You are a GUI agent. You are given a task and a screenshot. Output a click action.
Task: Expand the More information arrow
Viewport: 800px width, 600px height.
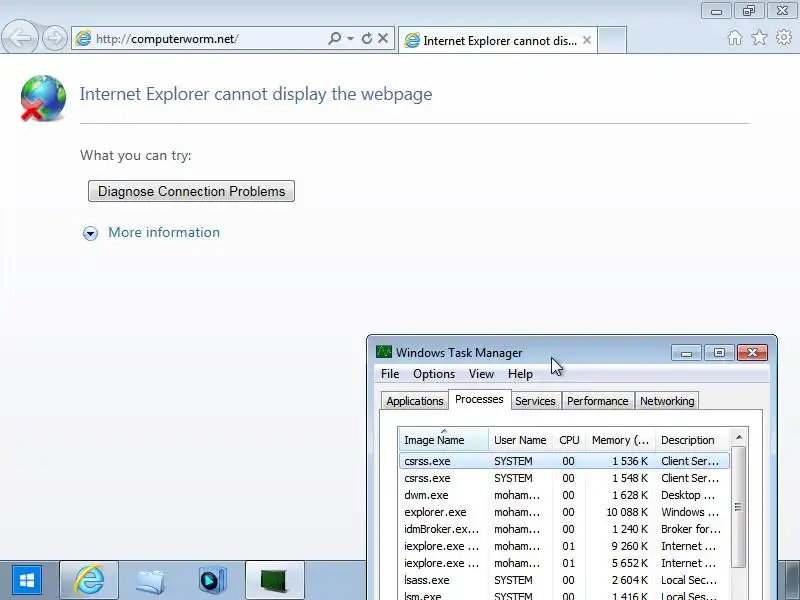(90, 233)
